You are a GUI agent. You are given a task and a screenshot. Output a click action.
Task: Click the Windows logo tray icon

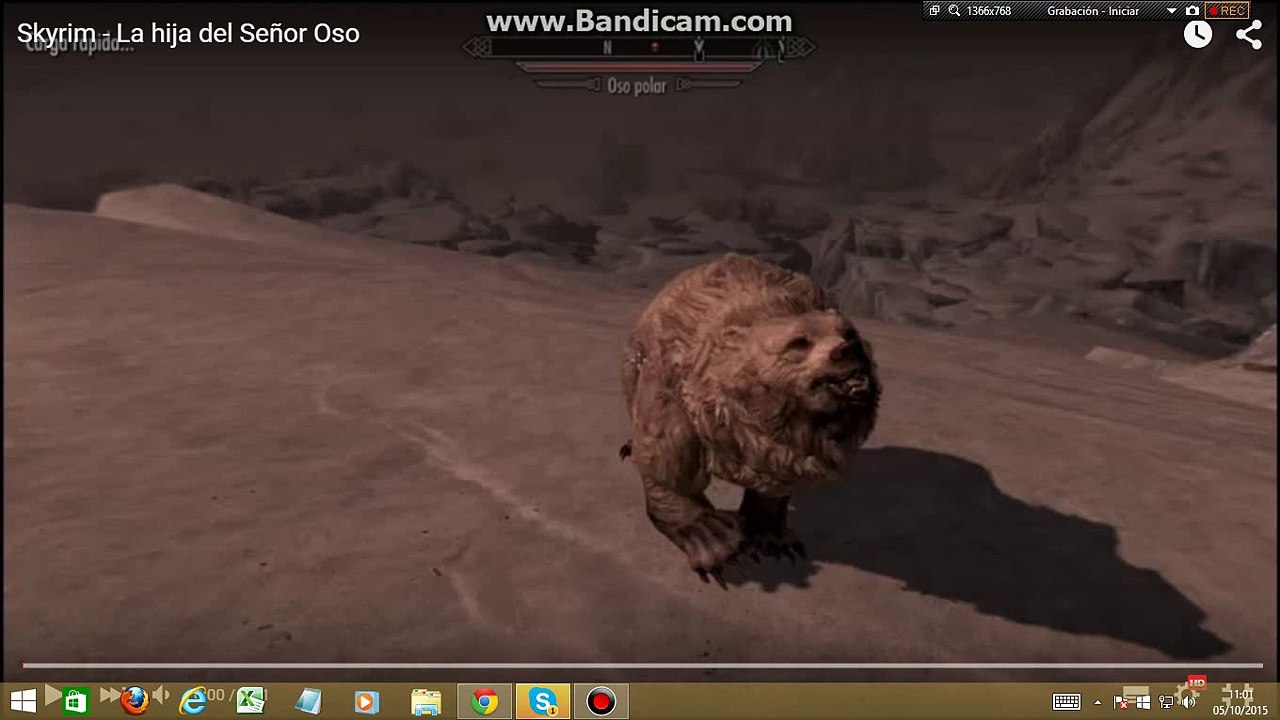pos(1143,702)
